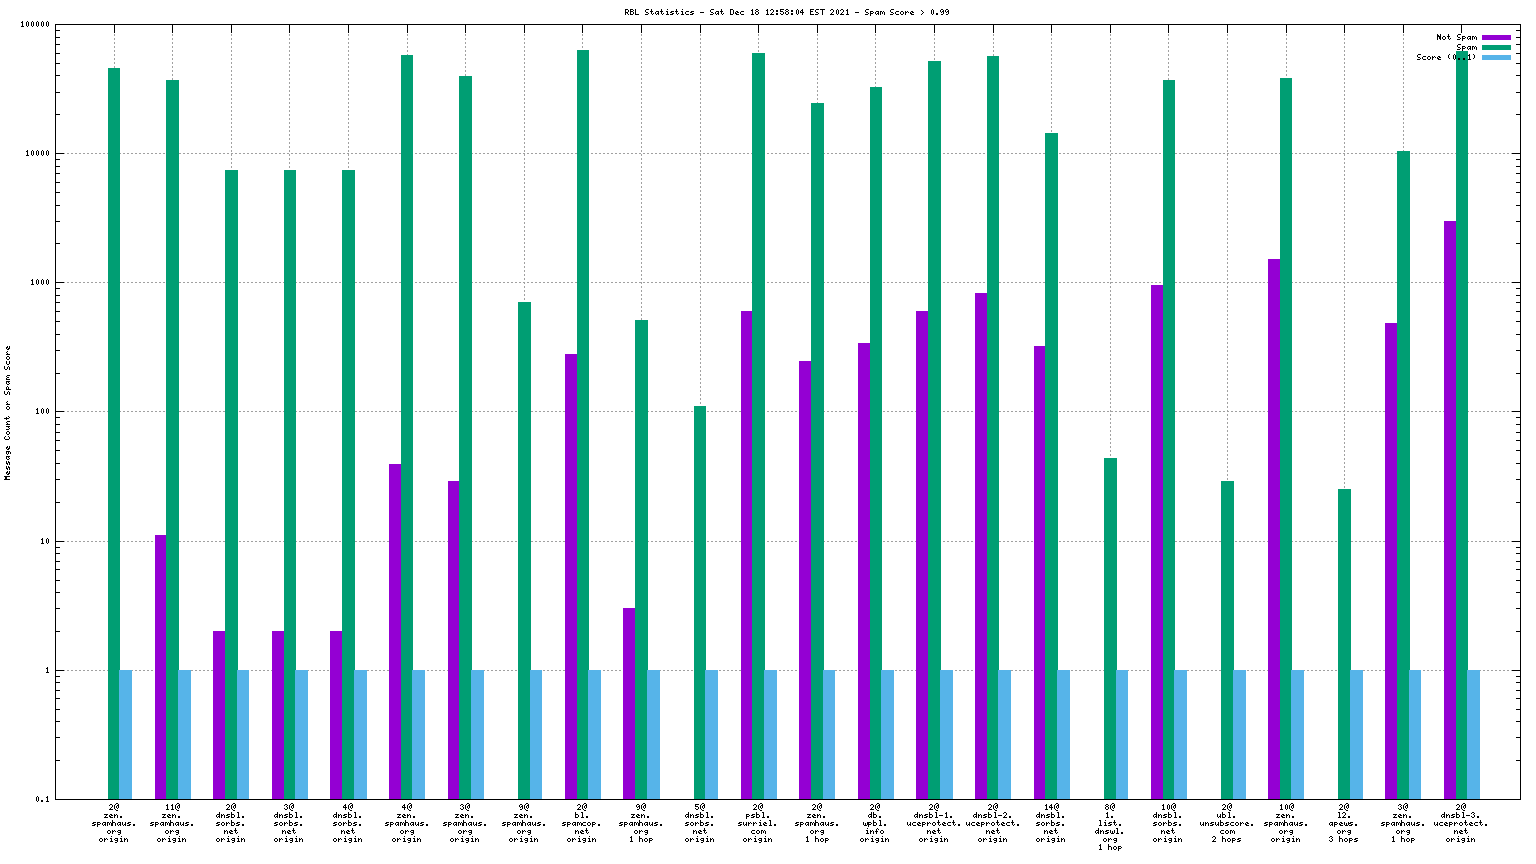Click the 'Message Count or Spam Score' axis label
Screen dimensions: 1536x864
(x=8, y=413)
